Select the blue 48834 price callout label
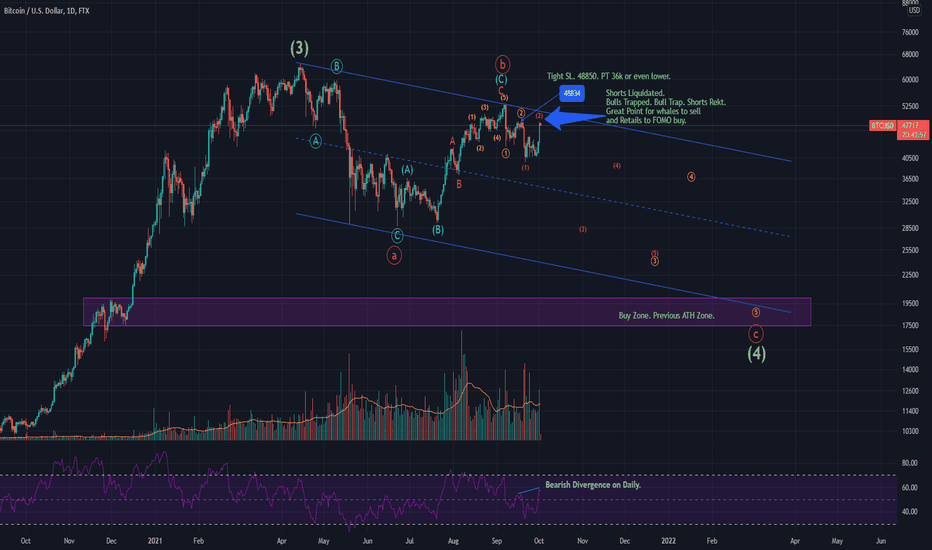This screenshot has width=932, height=550. (x=572, y=93)
